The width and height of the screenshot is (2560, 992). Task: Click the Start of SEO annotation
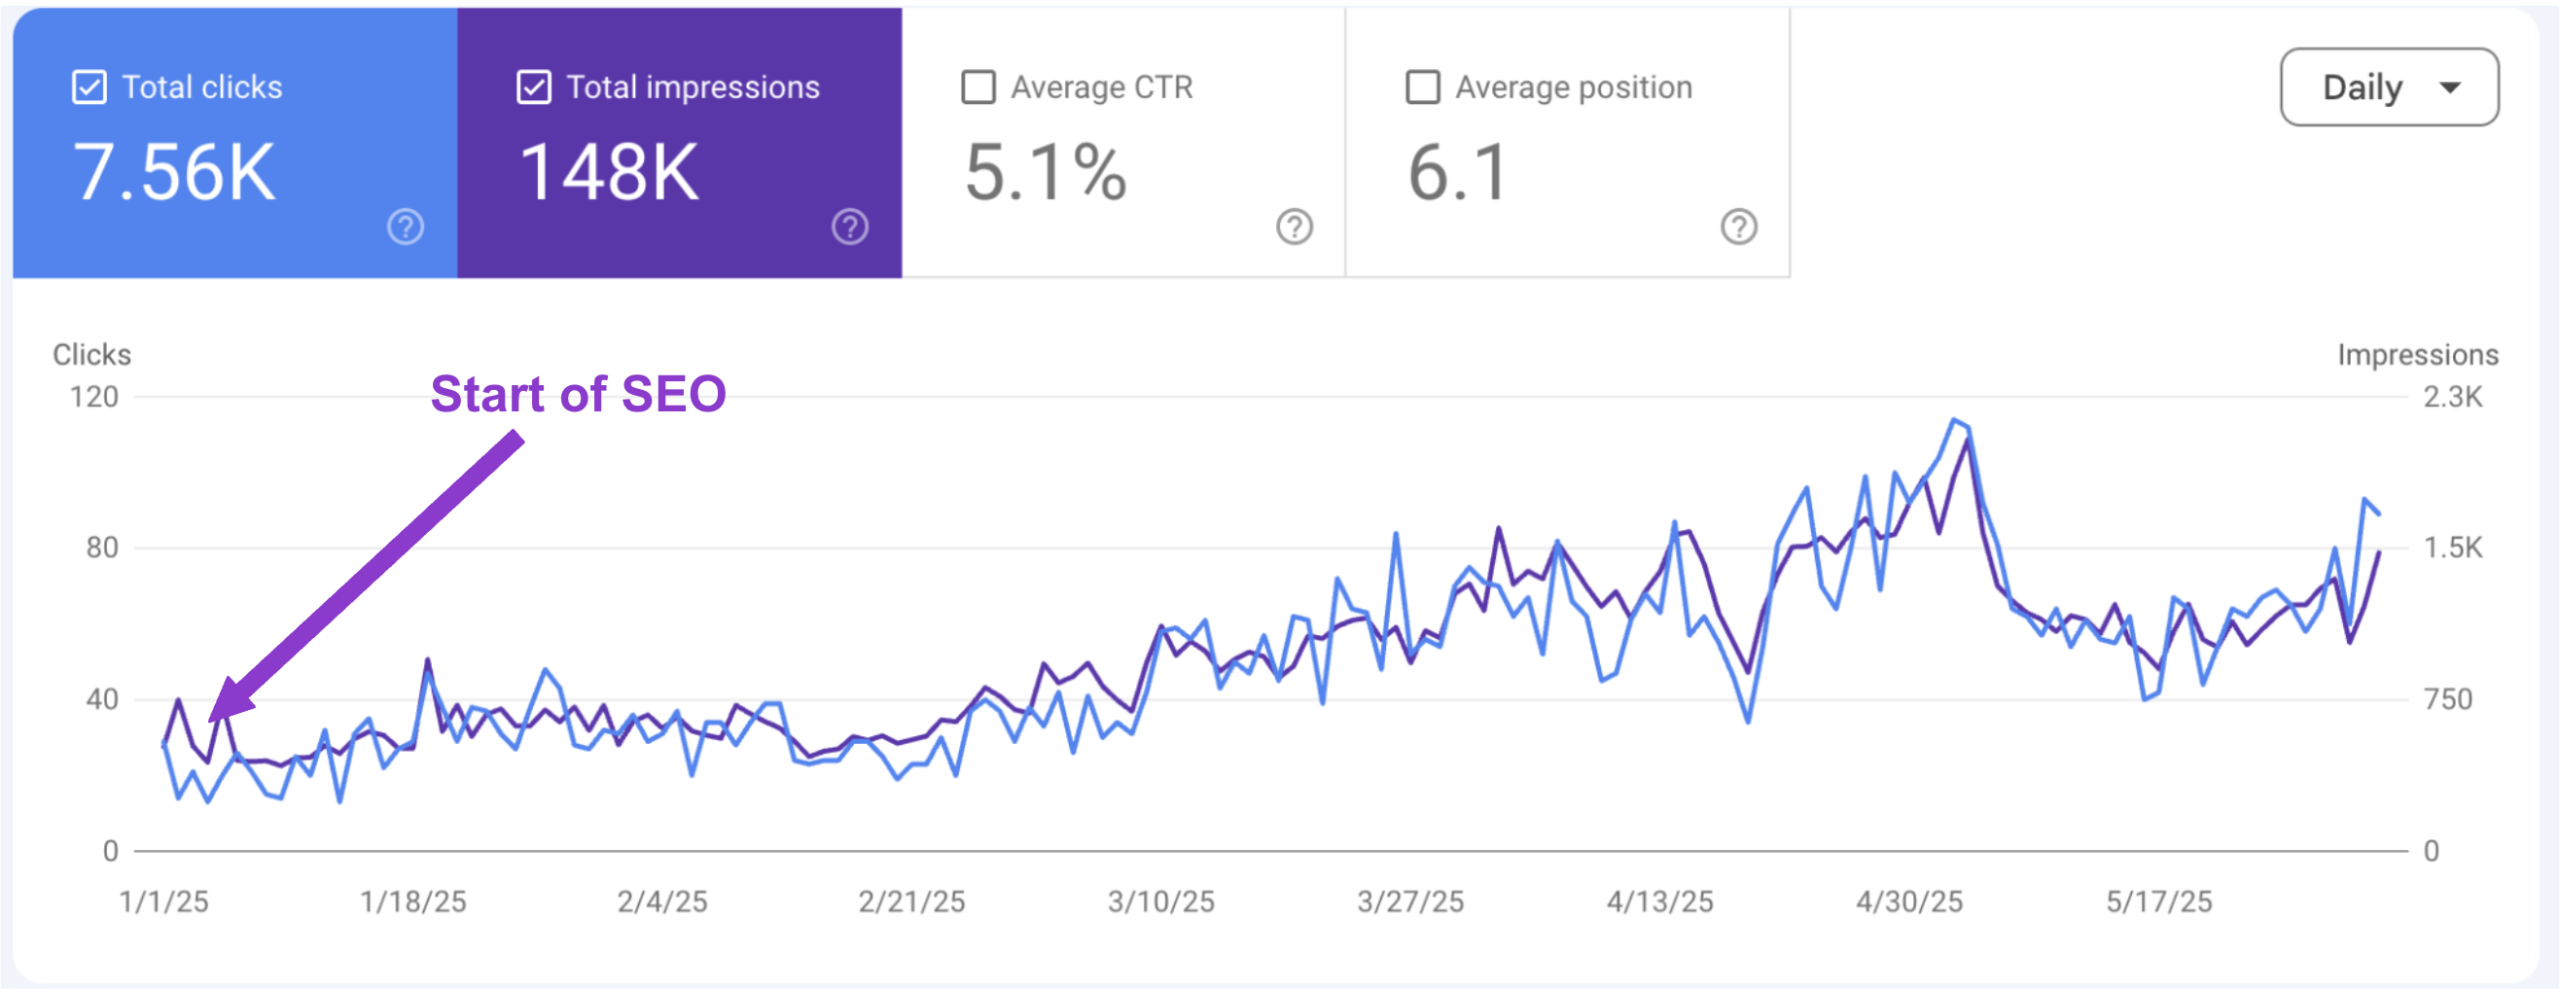(x=578, y=394)
